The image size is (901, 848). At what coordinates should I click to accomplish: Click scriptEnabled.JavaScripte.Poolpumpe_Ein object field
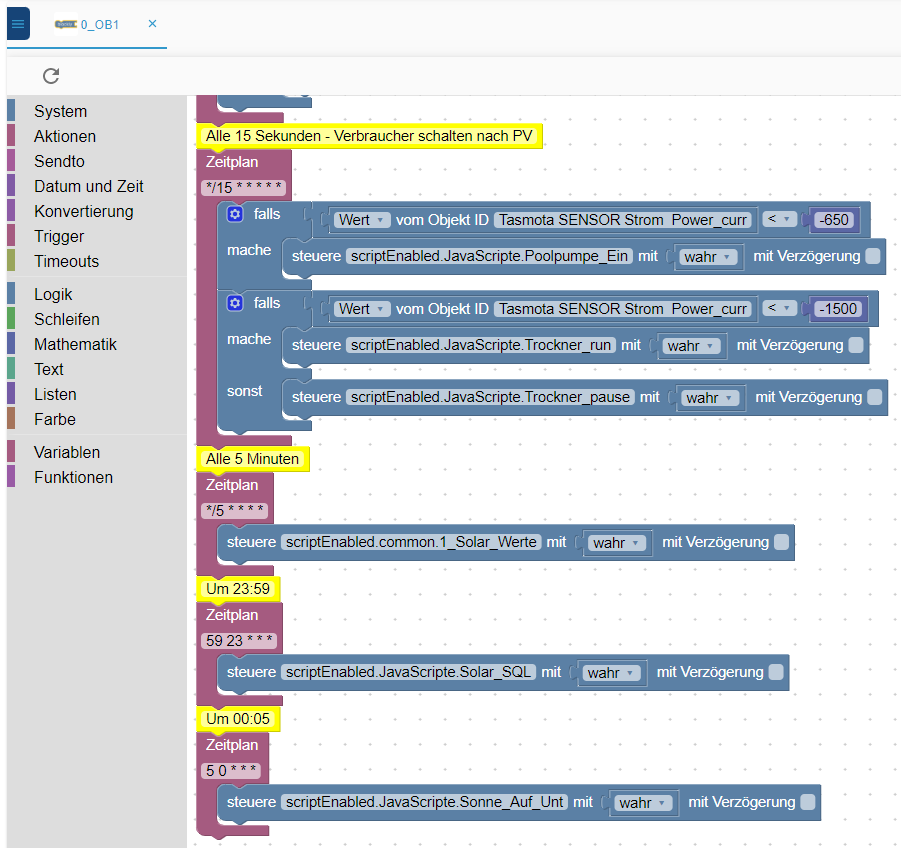click(x=490, y=256)
